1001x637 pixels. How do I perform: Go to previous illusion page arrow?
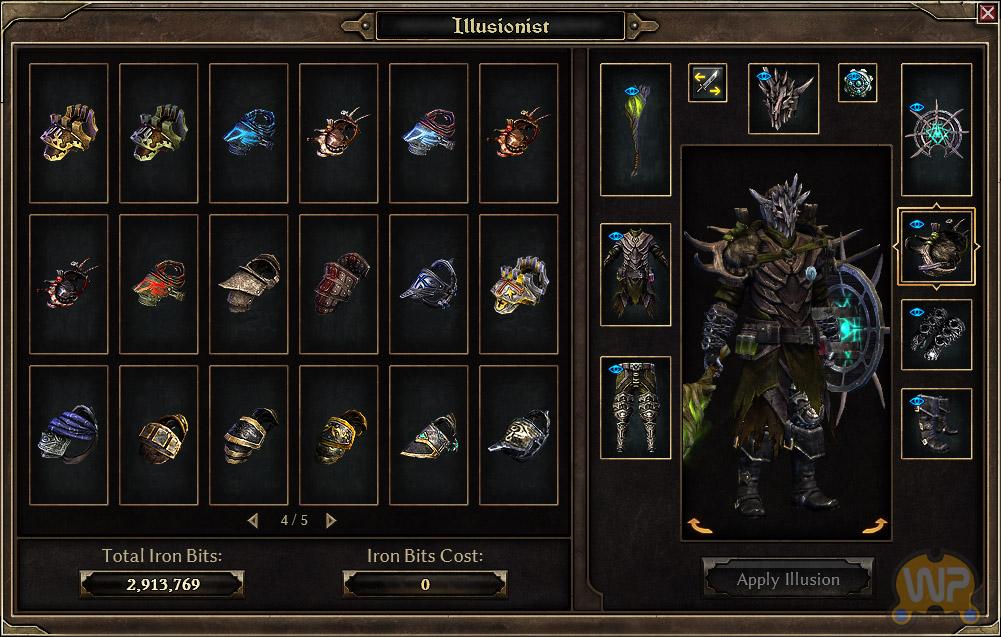pos(253,520)
